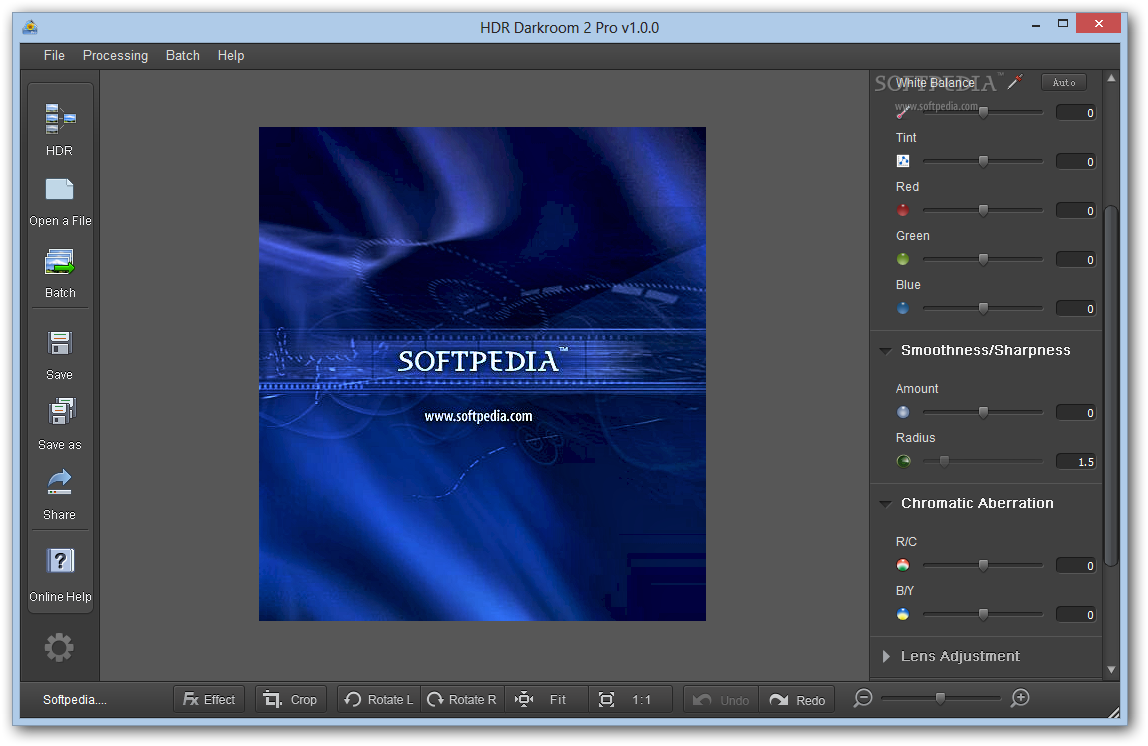Click the Blue channel icon

click(903, 308)
